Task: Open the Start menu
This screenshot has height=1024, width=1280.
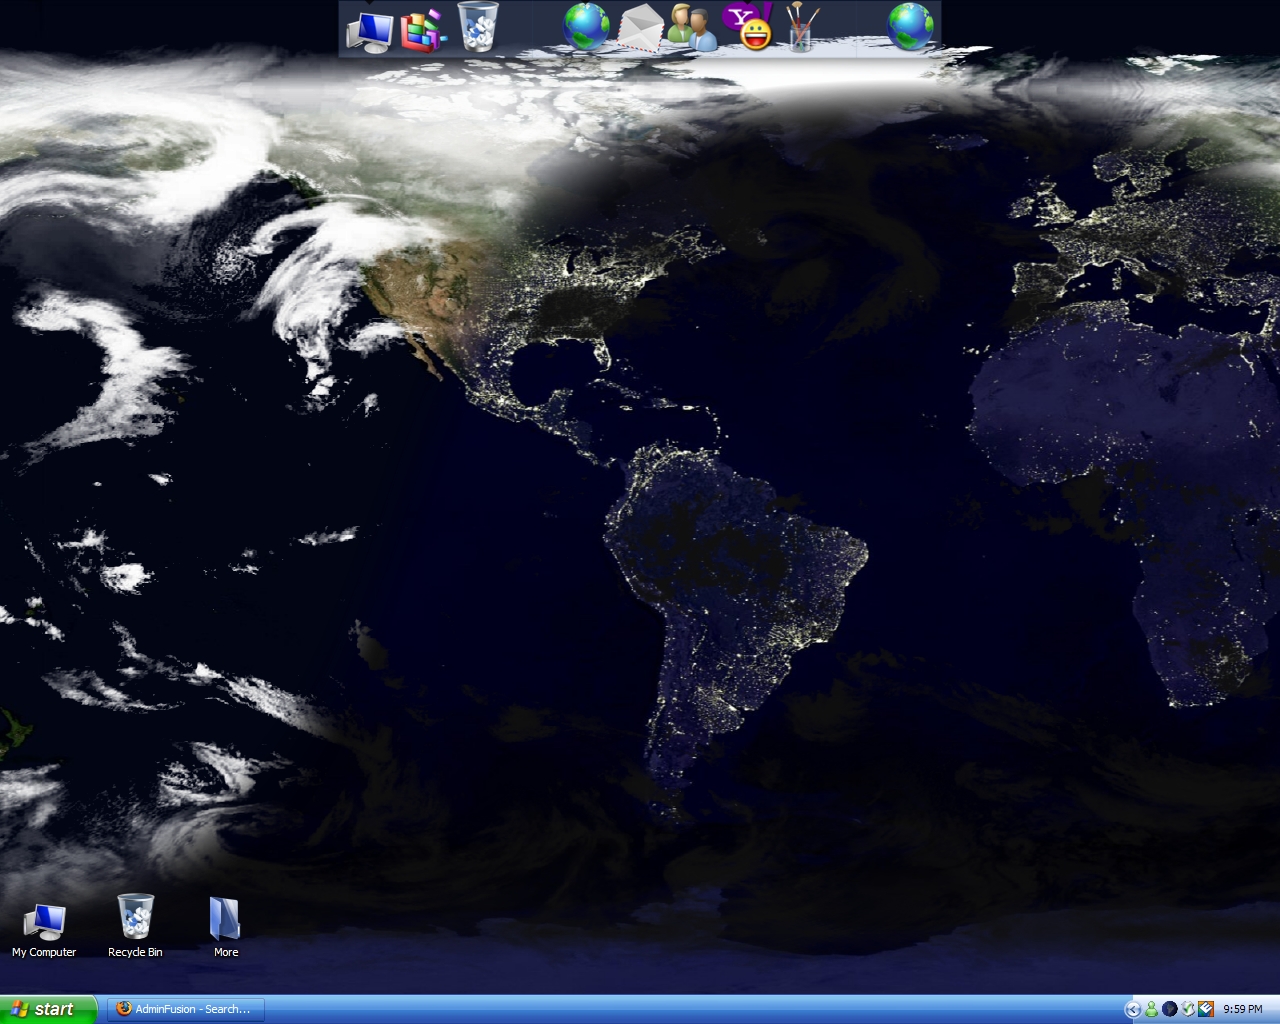Action: (49, 1009)
